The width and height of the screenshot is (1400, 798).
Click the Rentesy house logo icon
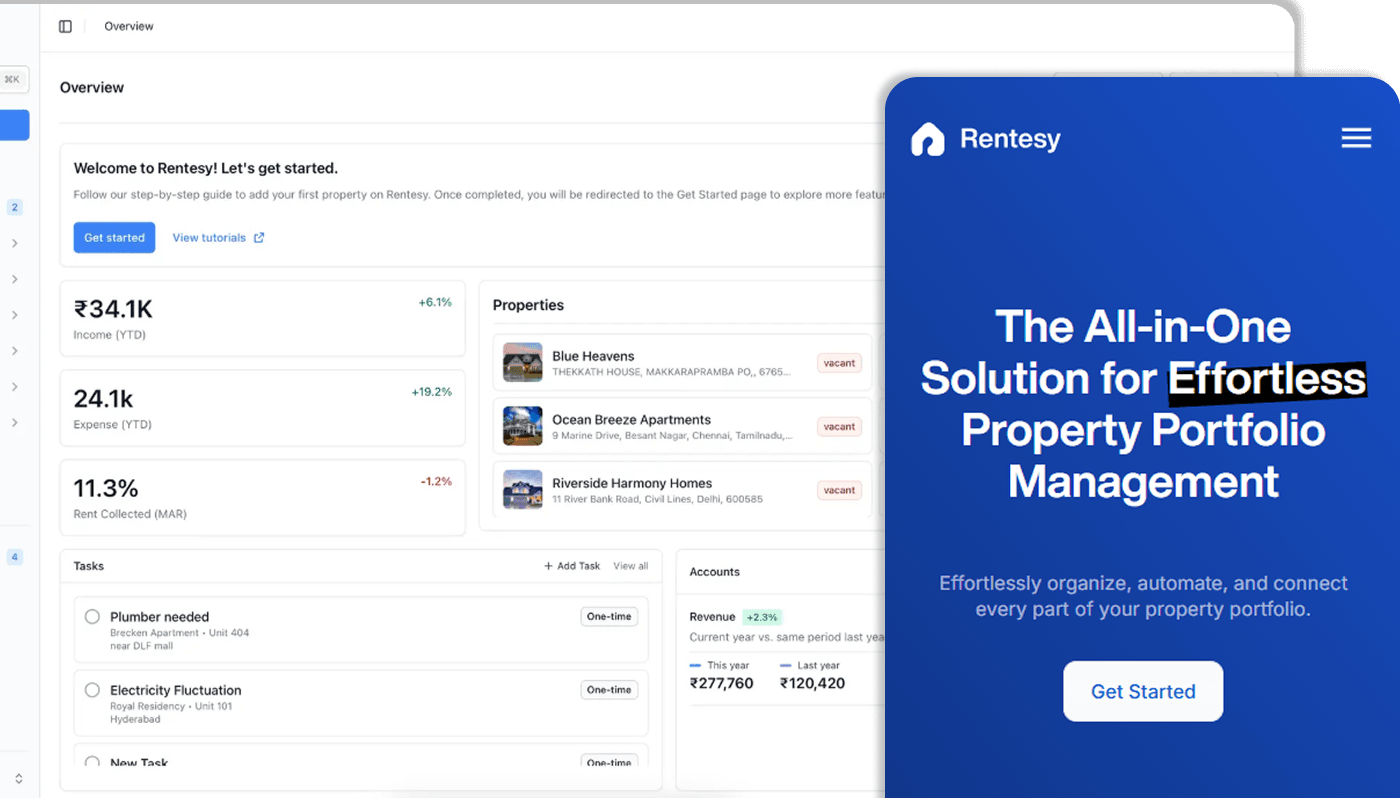927,139
